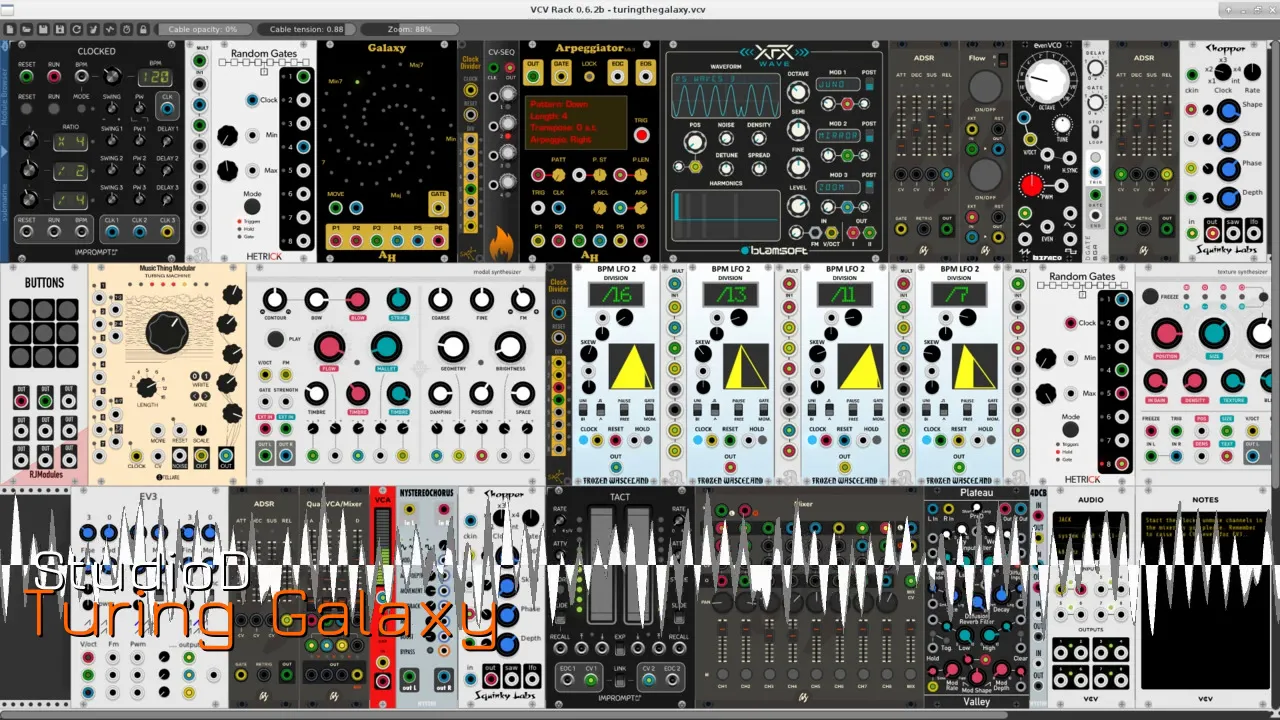Click the New patch icon in toolbar
Screen dimensions: 1280x720
[x=10, y=29]
